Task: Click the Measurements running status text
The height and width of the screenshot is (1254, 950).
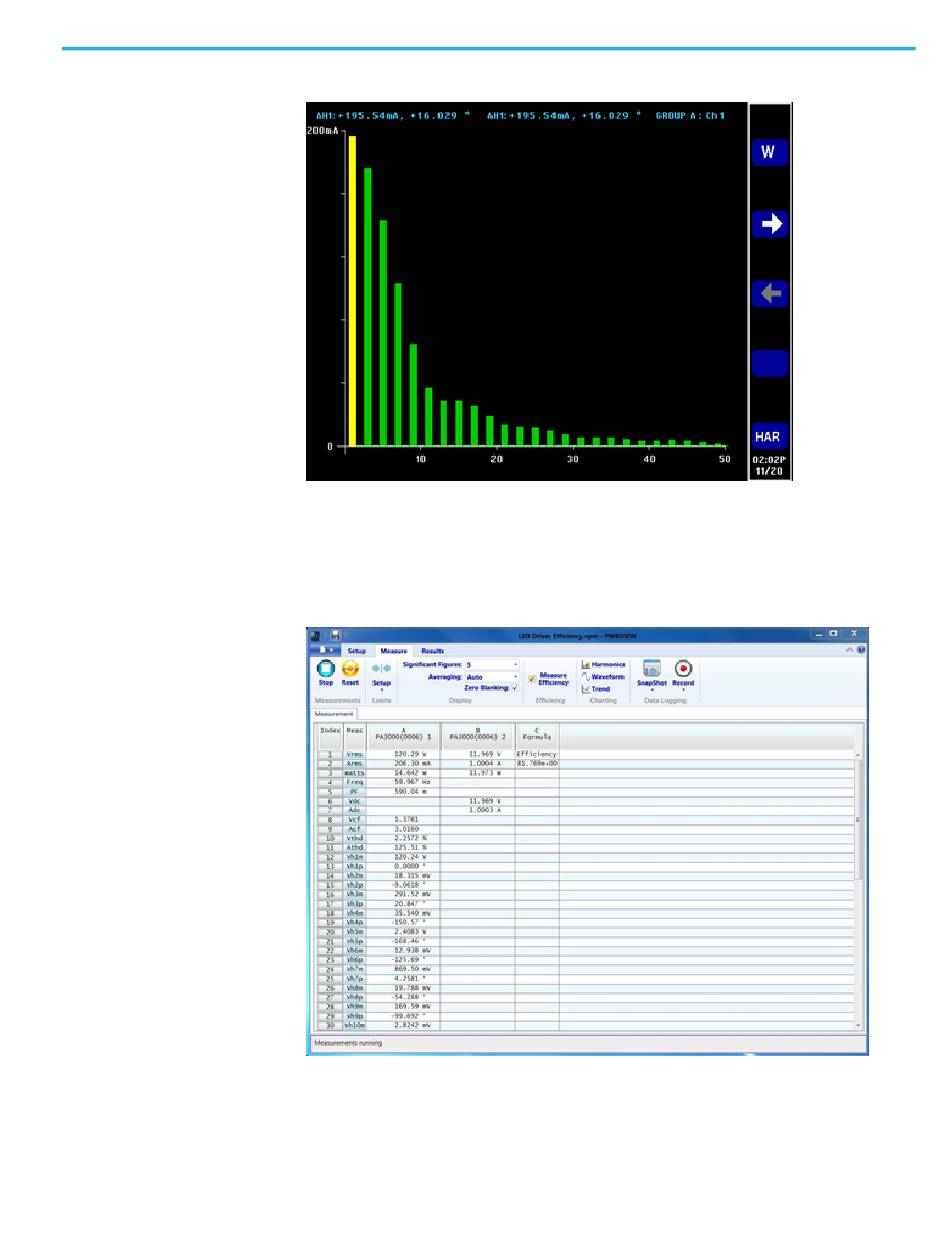Action: (348, 1043)
